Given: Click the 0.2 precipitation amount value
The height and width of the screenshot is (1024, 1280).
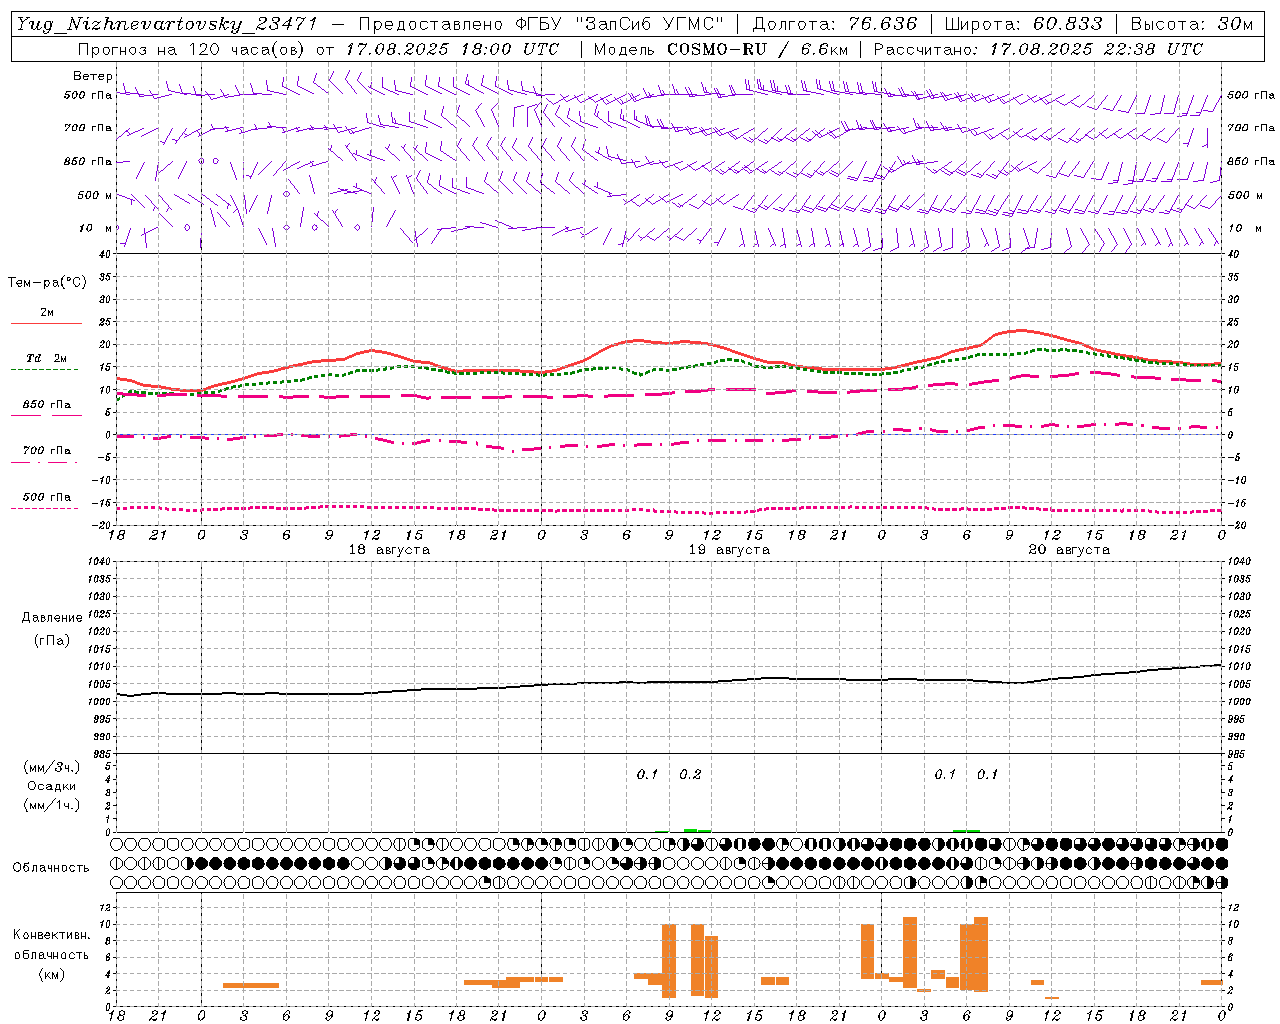Looking at the screenshot, I should click(x=690, y=775).
